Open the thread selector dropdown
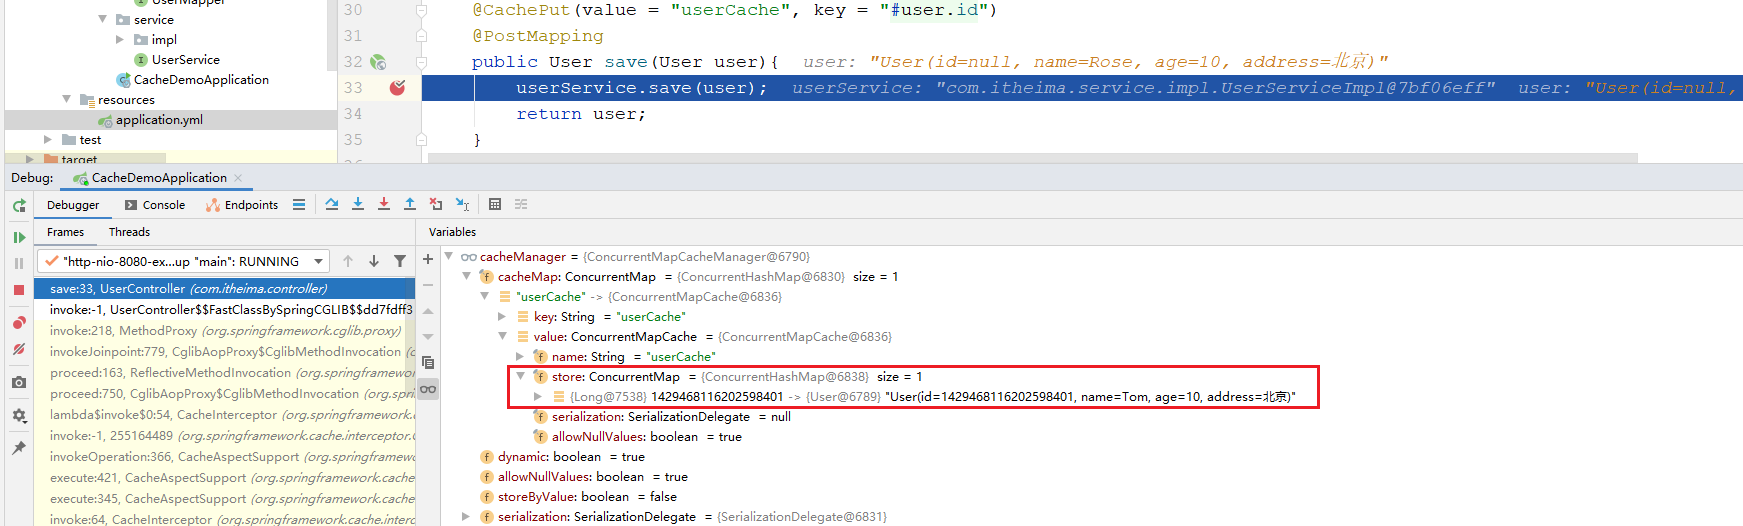Screen dimensions: 1743x526 [x=318, y=261]
